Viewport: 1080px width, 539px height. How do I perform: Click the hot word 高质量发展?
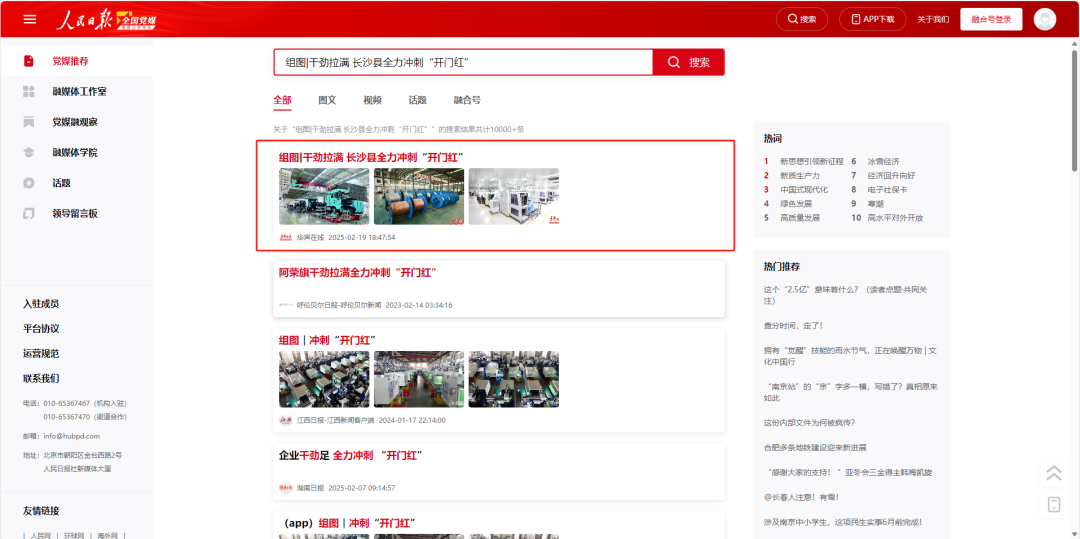800,218
